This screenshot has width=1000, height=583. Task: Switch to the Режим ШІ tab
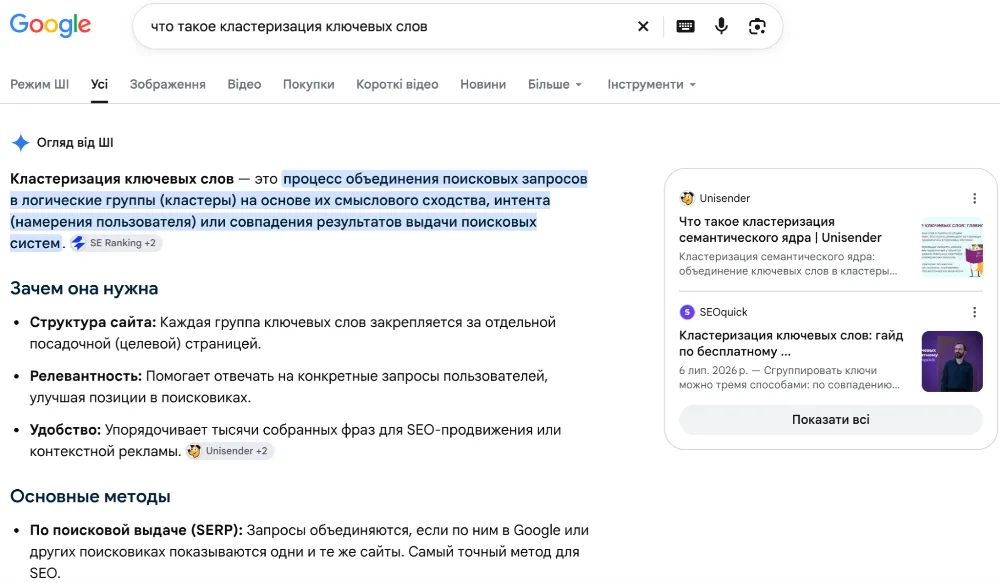40,84
